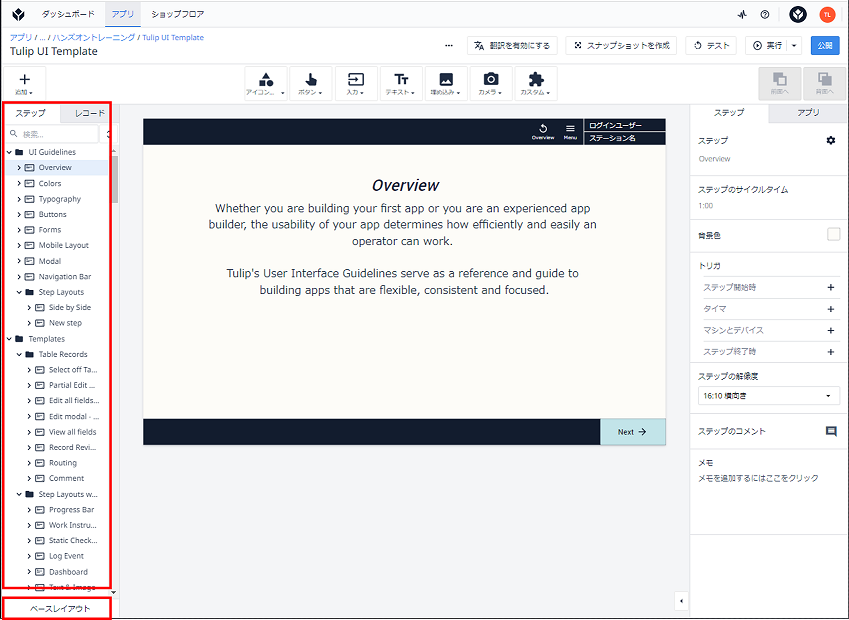
Task: Collapse the Step Layouts folder
Action: click(19, 292)
